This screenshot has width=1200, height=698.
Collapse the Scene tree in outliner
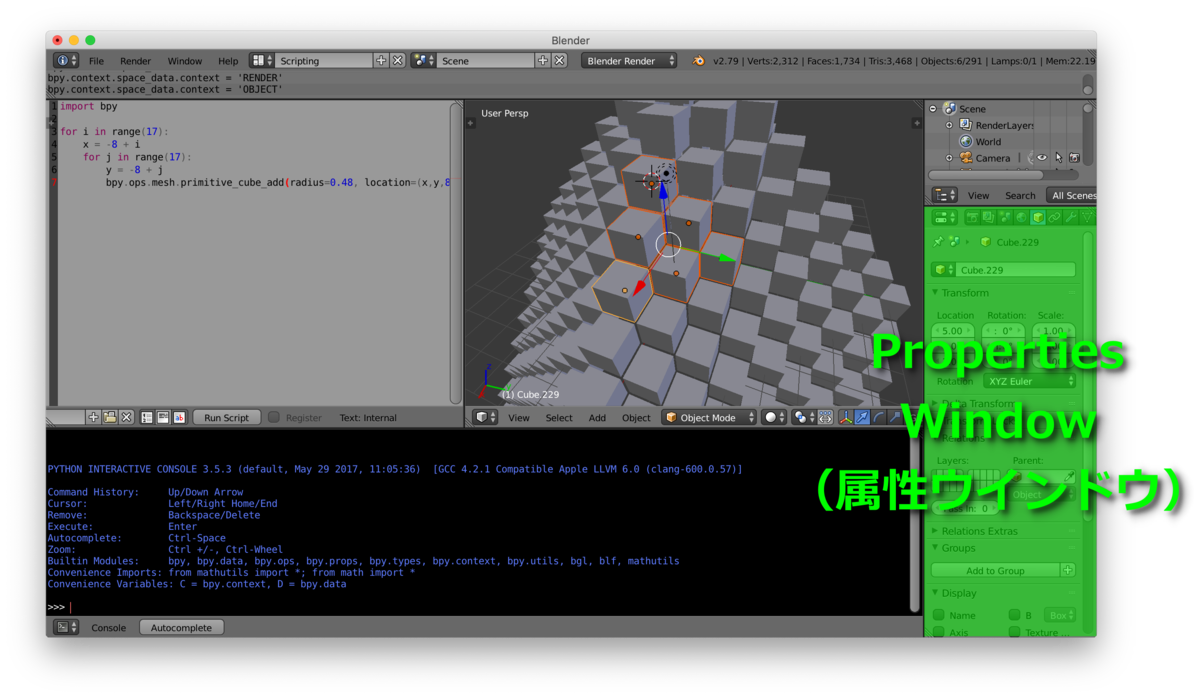coord(933,108)
